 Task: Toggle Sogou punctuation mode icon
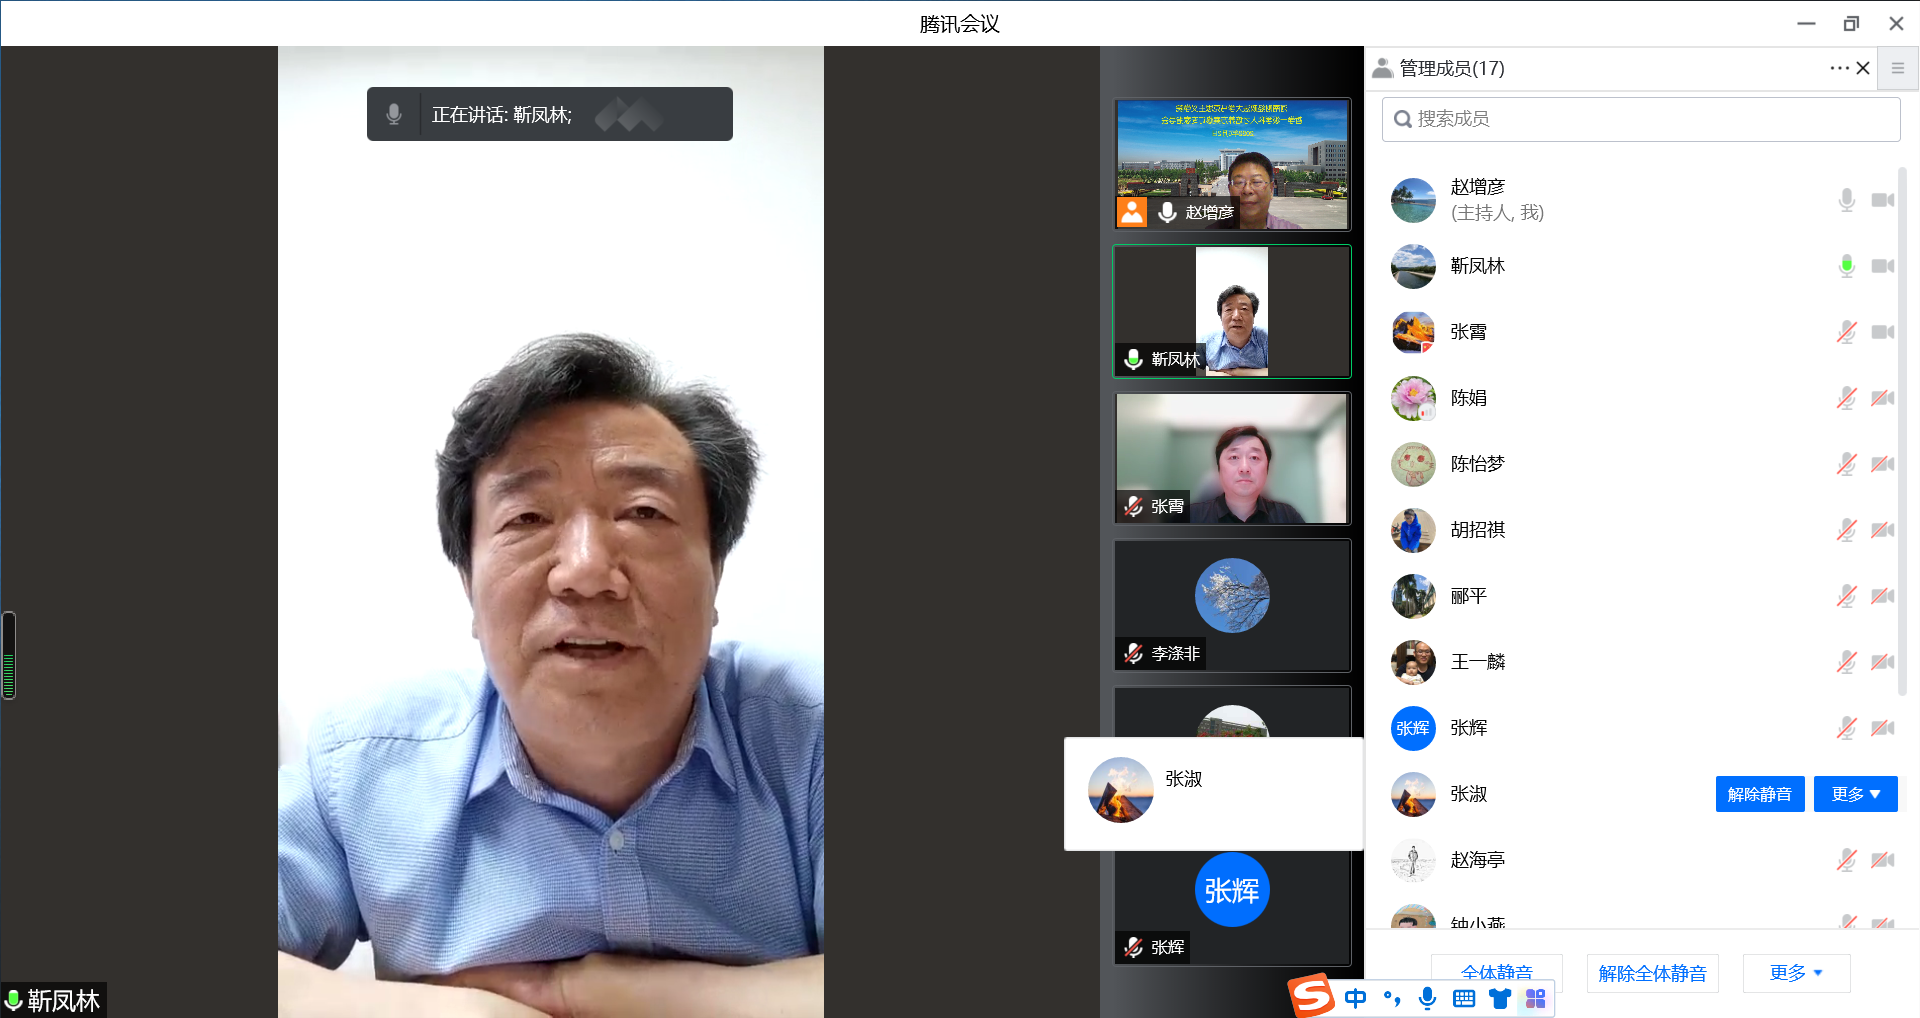1392,998
